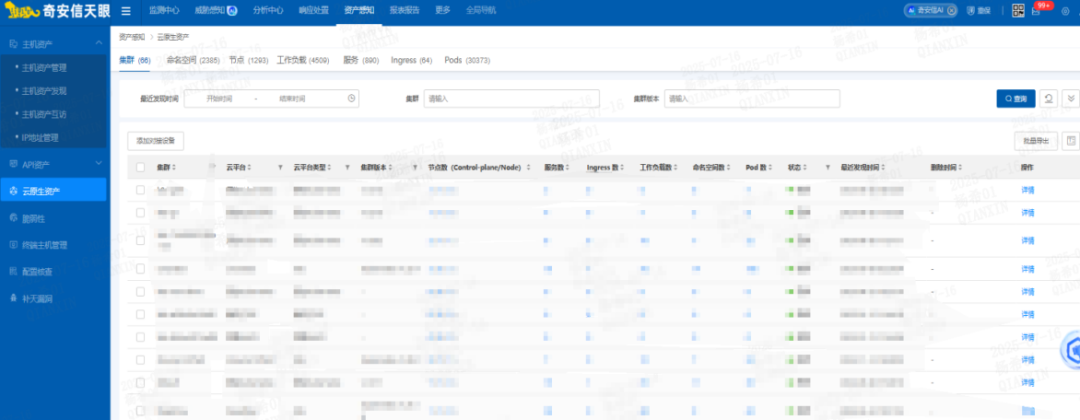Switch to the 服务 (890) tab
1080x420 pixels.
point(361,61)
